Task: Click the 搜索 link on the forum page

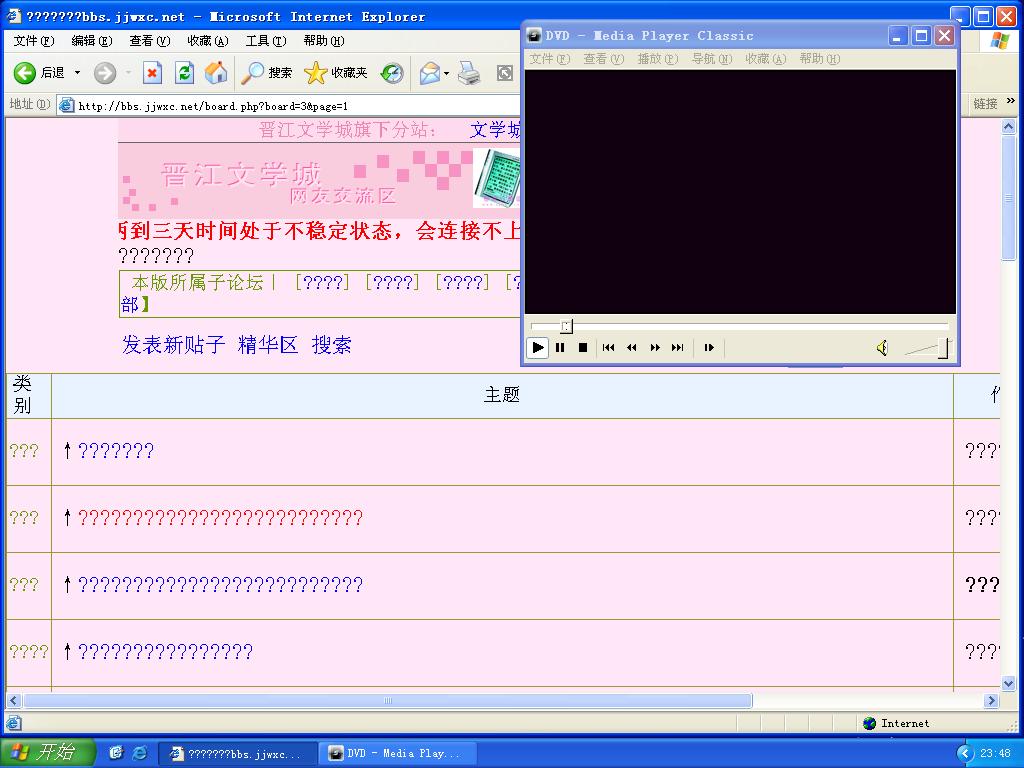Action: [332, 345]
